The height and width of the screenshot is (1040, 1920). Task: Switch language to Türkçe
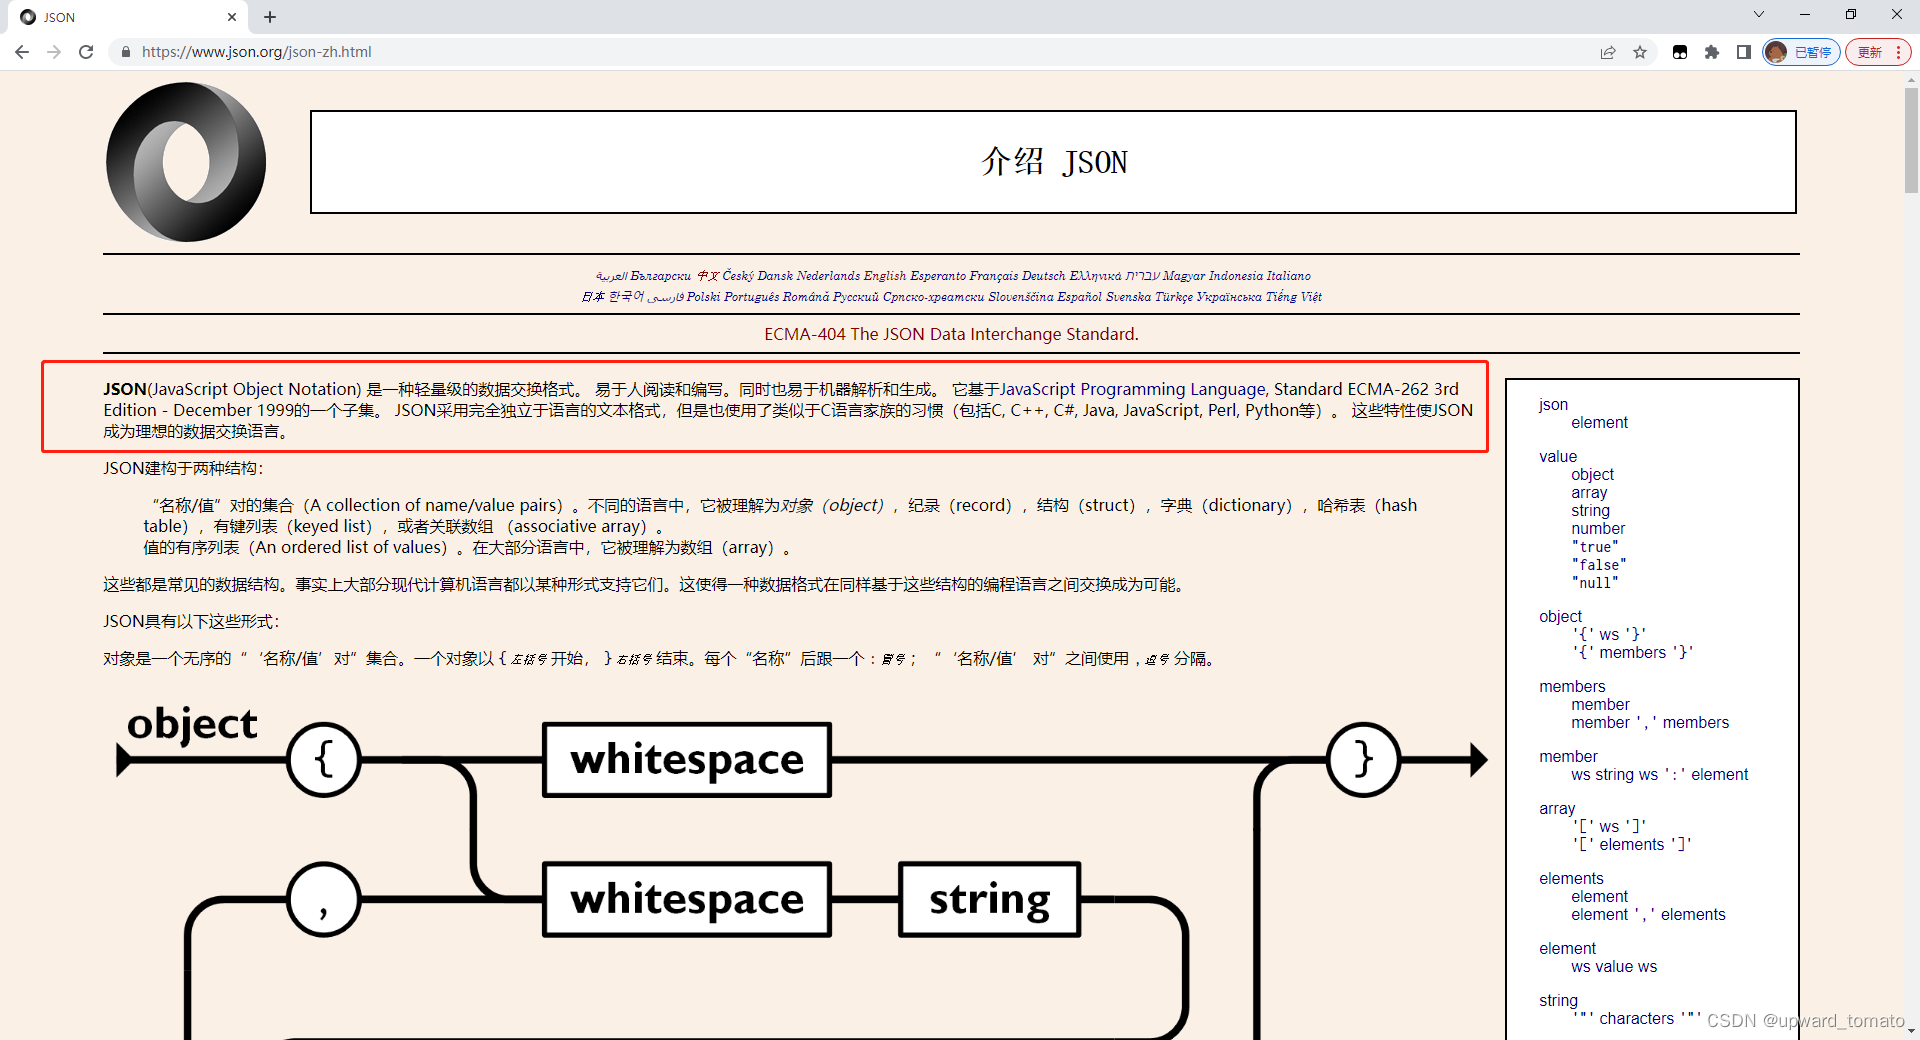point(1174,297)
